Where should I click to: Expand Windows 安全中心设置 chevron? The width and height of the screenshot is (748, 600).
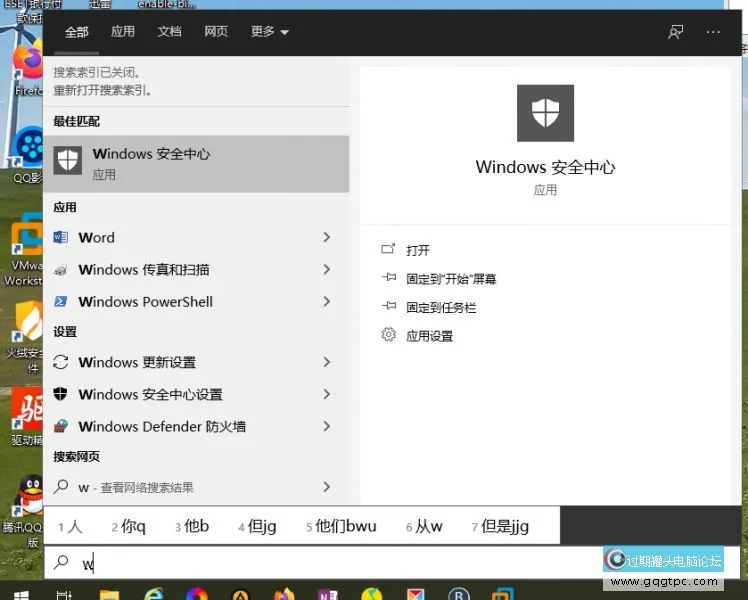coord(327,394)
